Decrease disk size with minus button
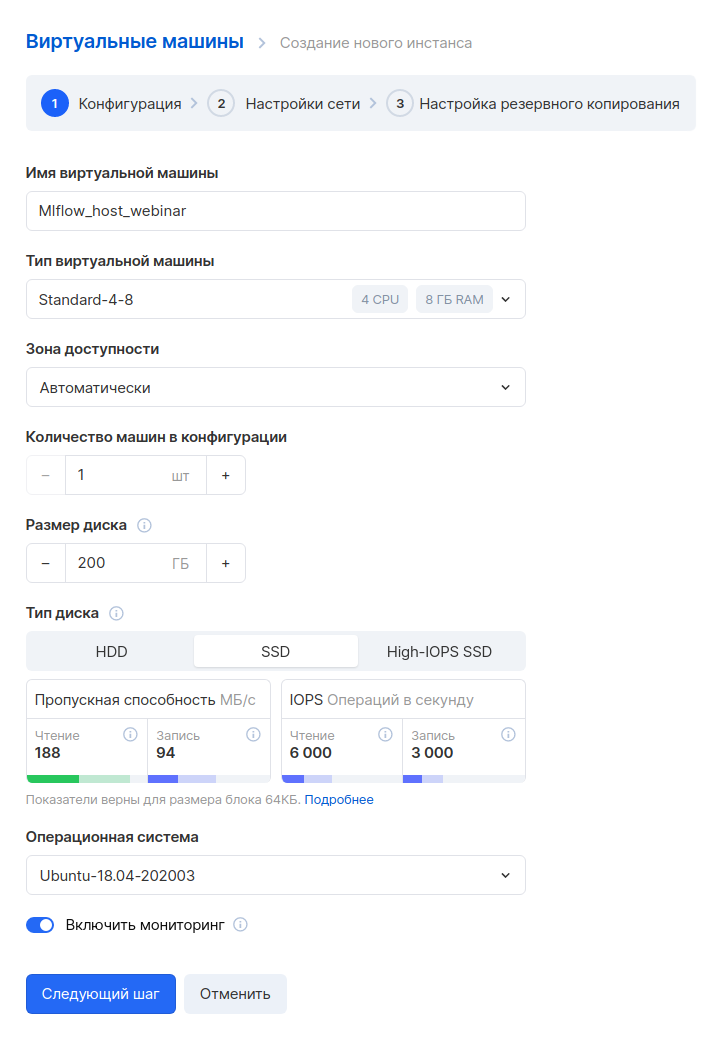 point(45,564)
